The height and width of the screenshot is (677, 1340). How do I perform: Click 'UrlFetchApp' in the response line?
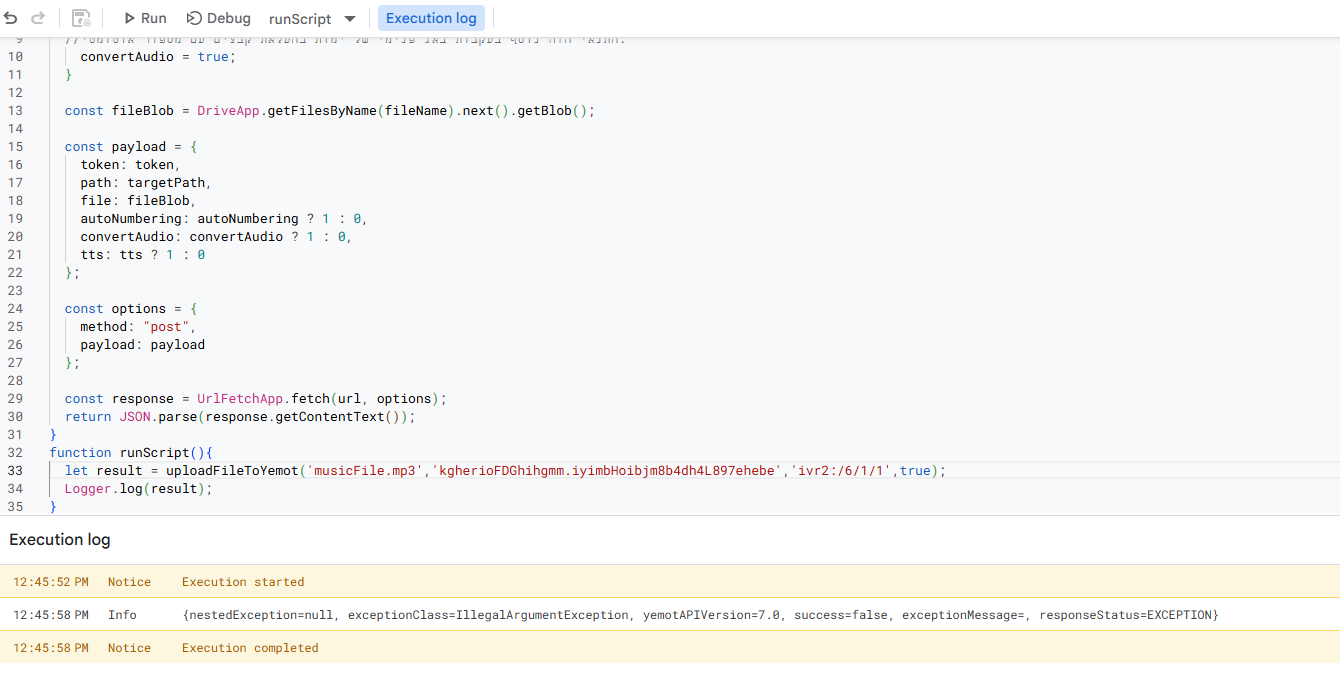click(x=240, y=399)
